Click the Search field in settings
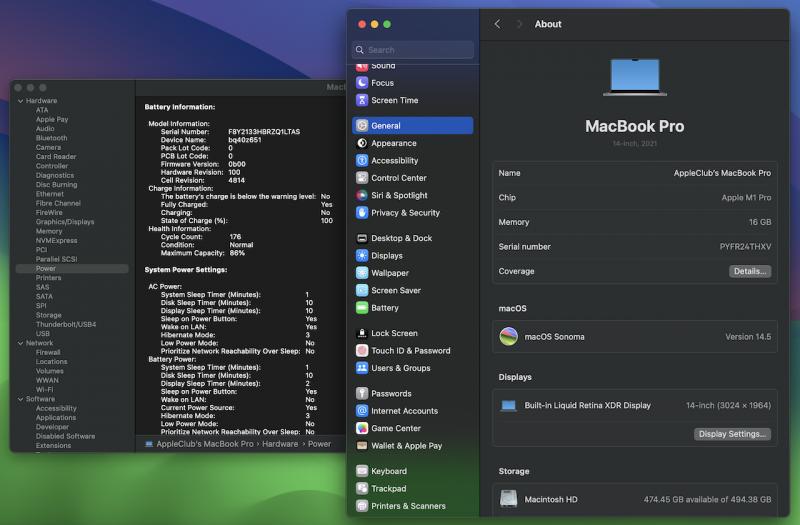 pos(413,50)
